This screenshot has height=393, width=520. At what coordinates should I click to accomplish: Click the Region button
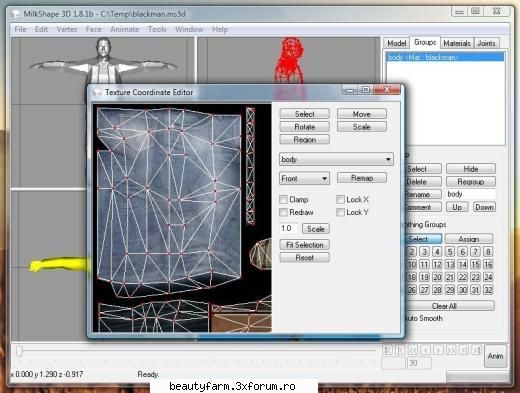(305, 139)
